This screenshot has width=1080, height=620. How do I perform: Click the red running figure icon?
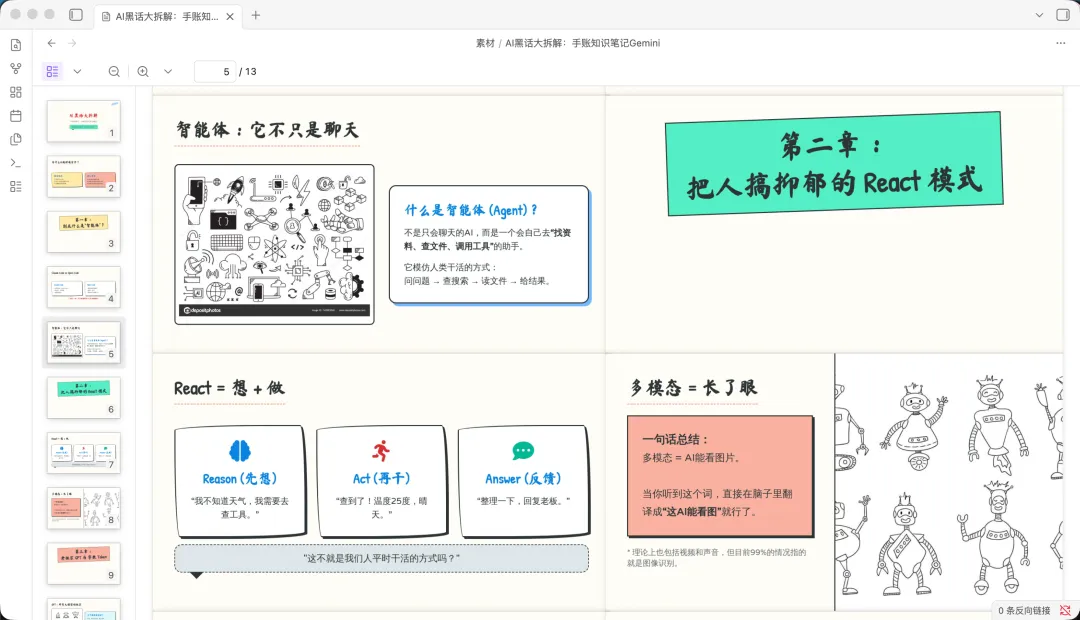[381, 451]
